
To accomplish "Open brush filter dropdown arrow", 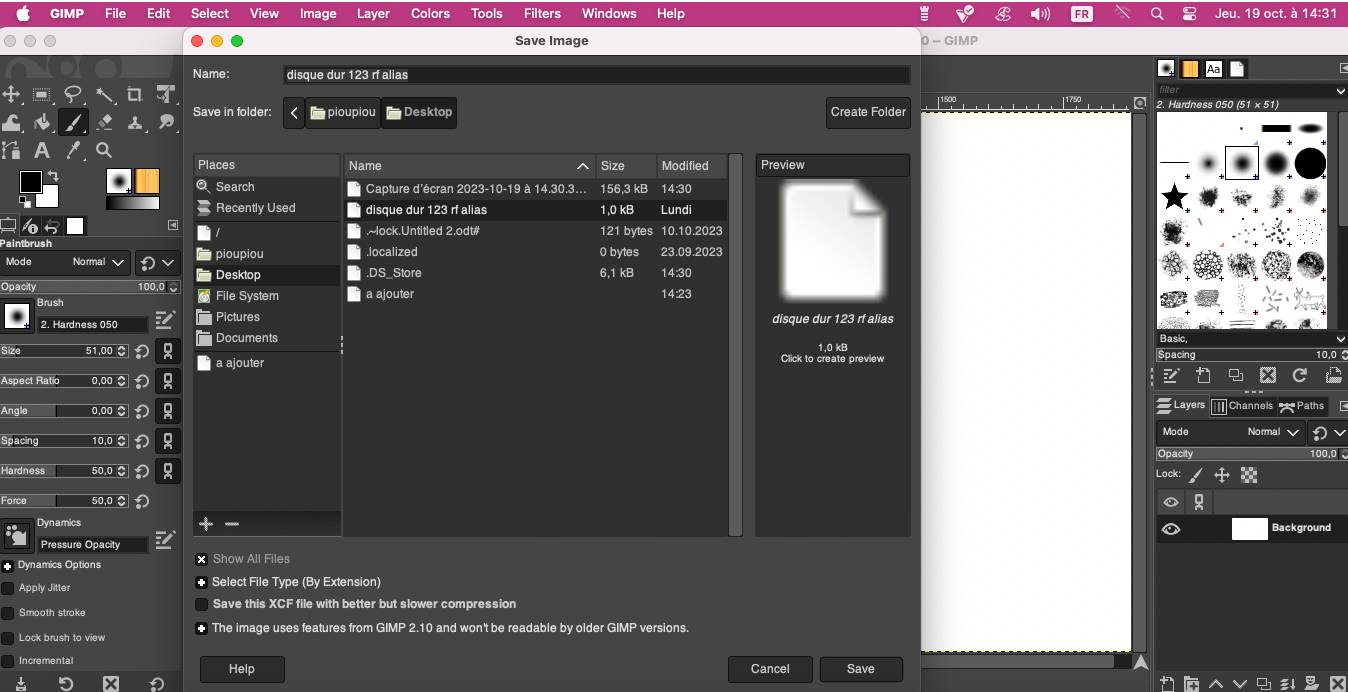I will click(1340, 90).
